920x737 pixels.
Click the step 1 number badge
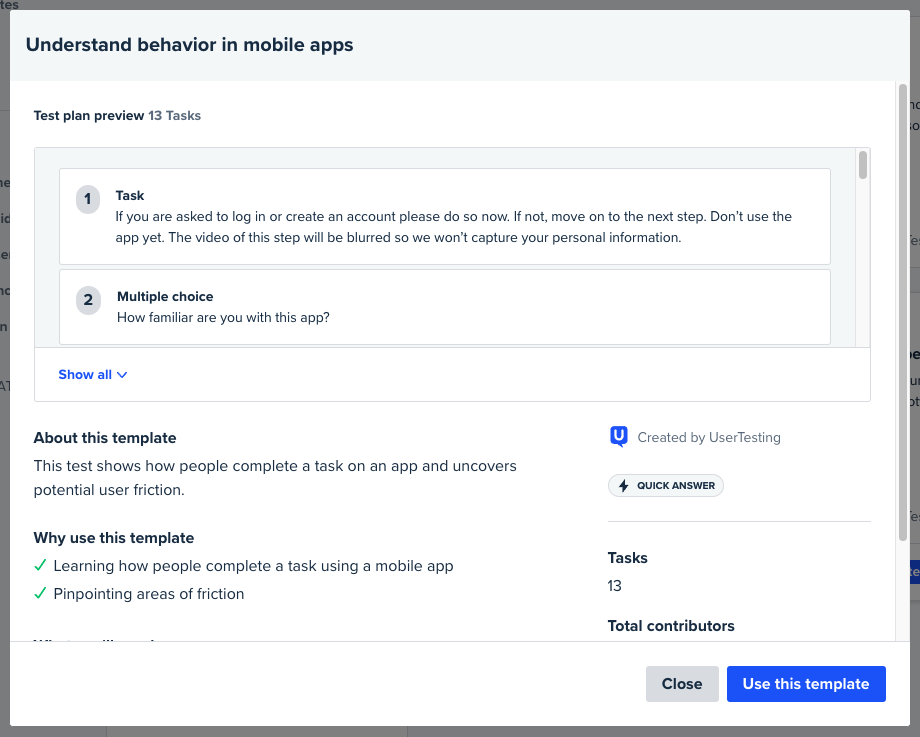(88, 200)
